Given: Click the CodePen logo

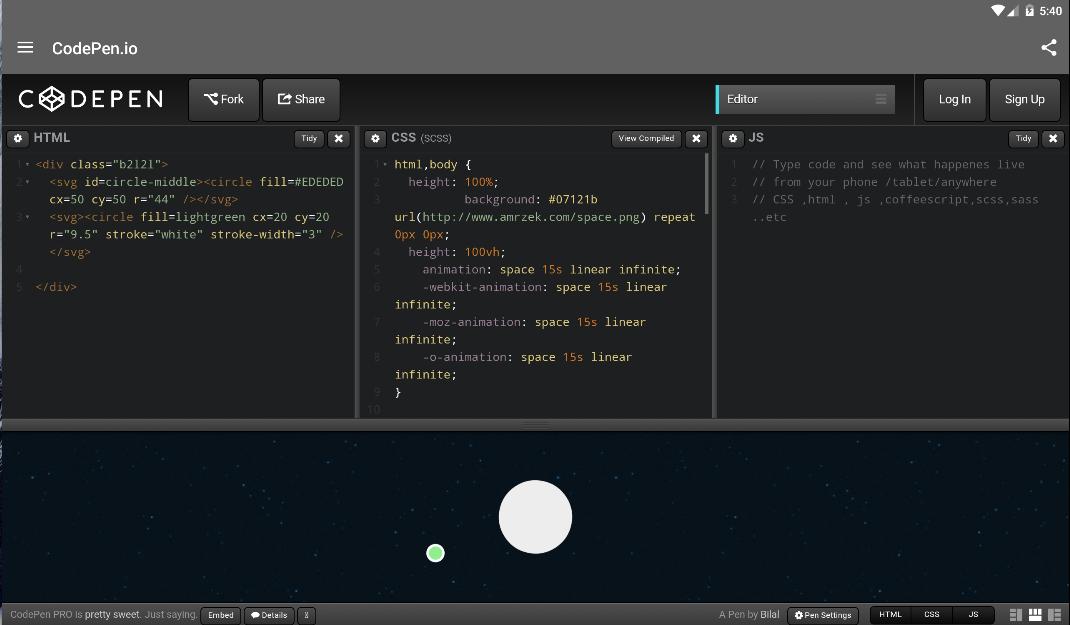Looking at the screenshot, I should point(91,100).
